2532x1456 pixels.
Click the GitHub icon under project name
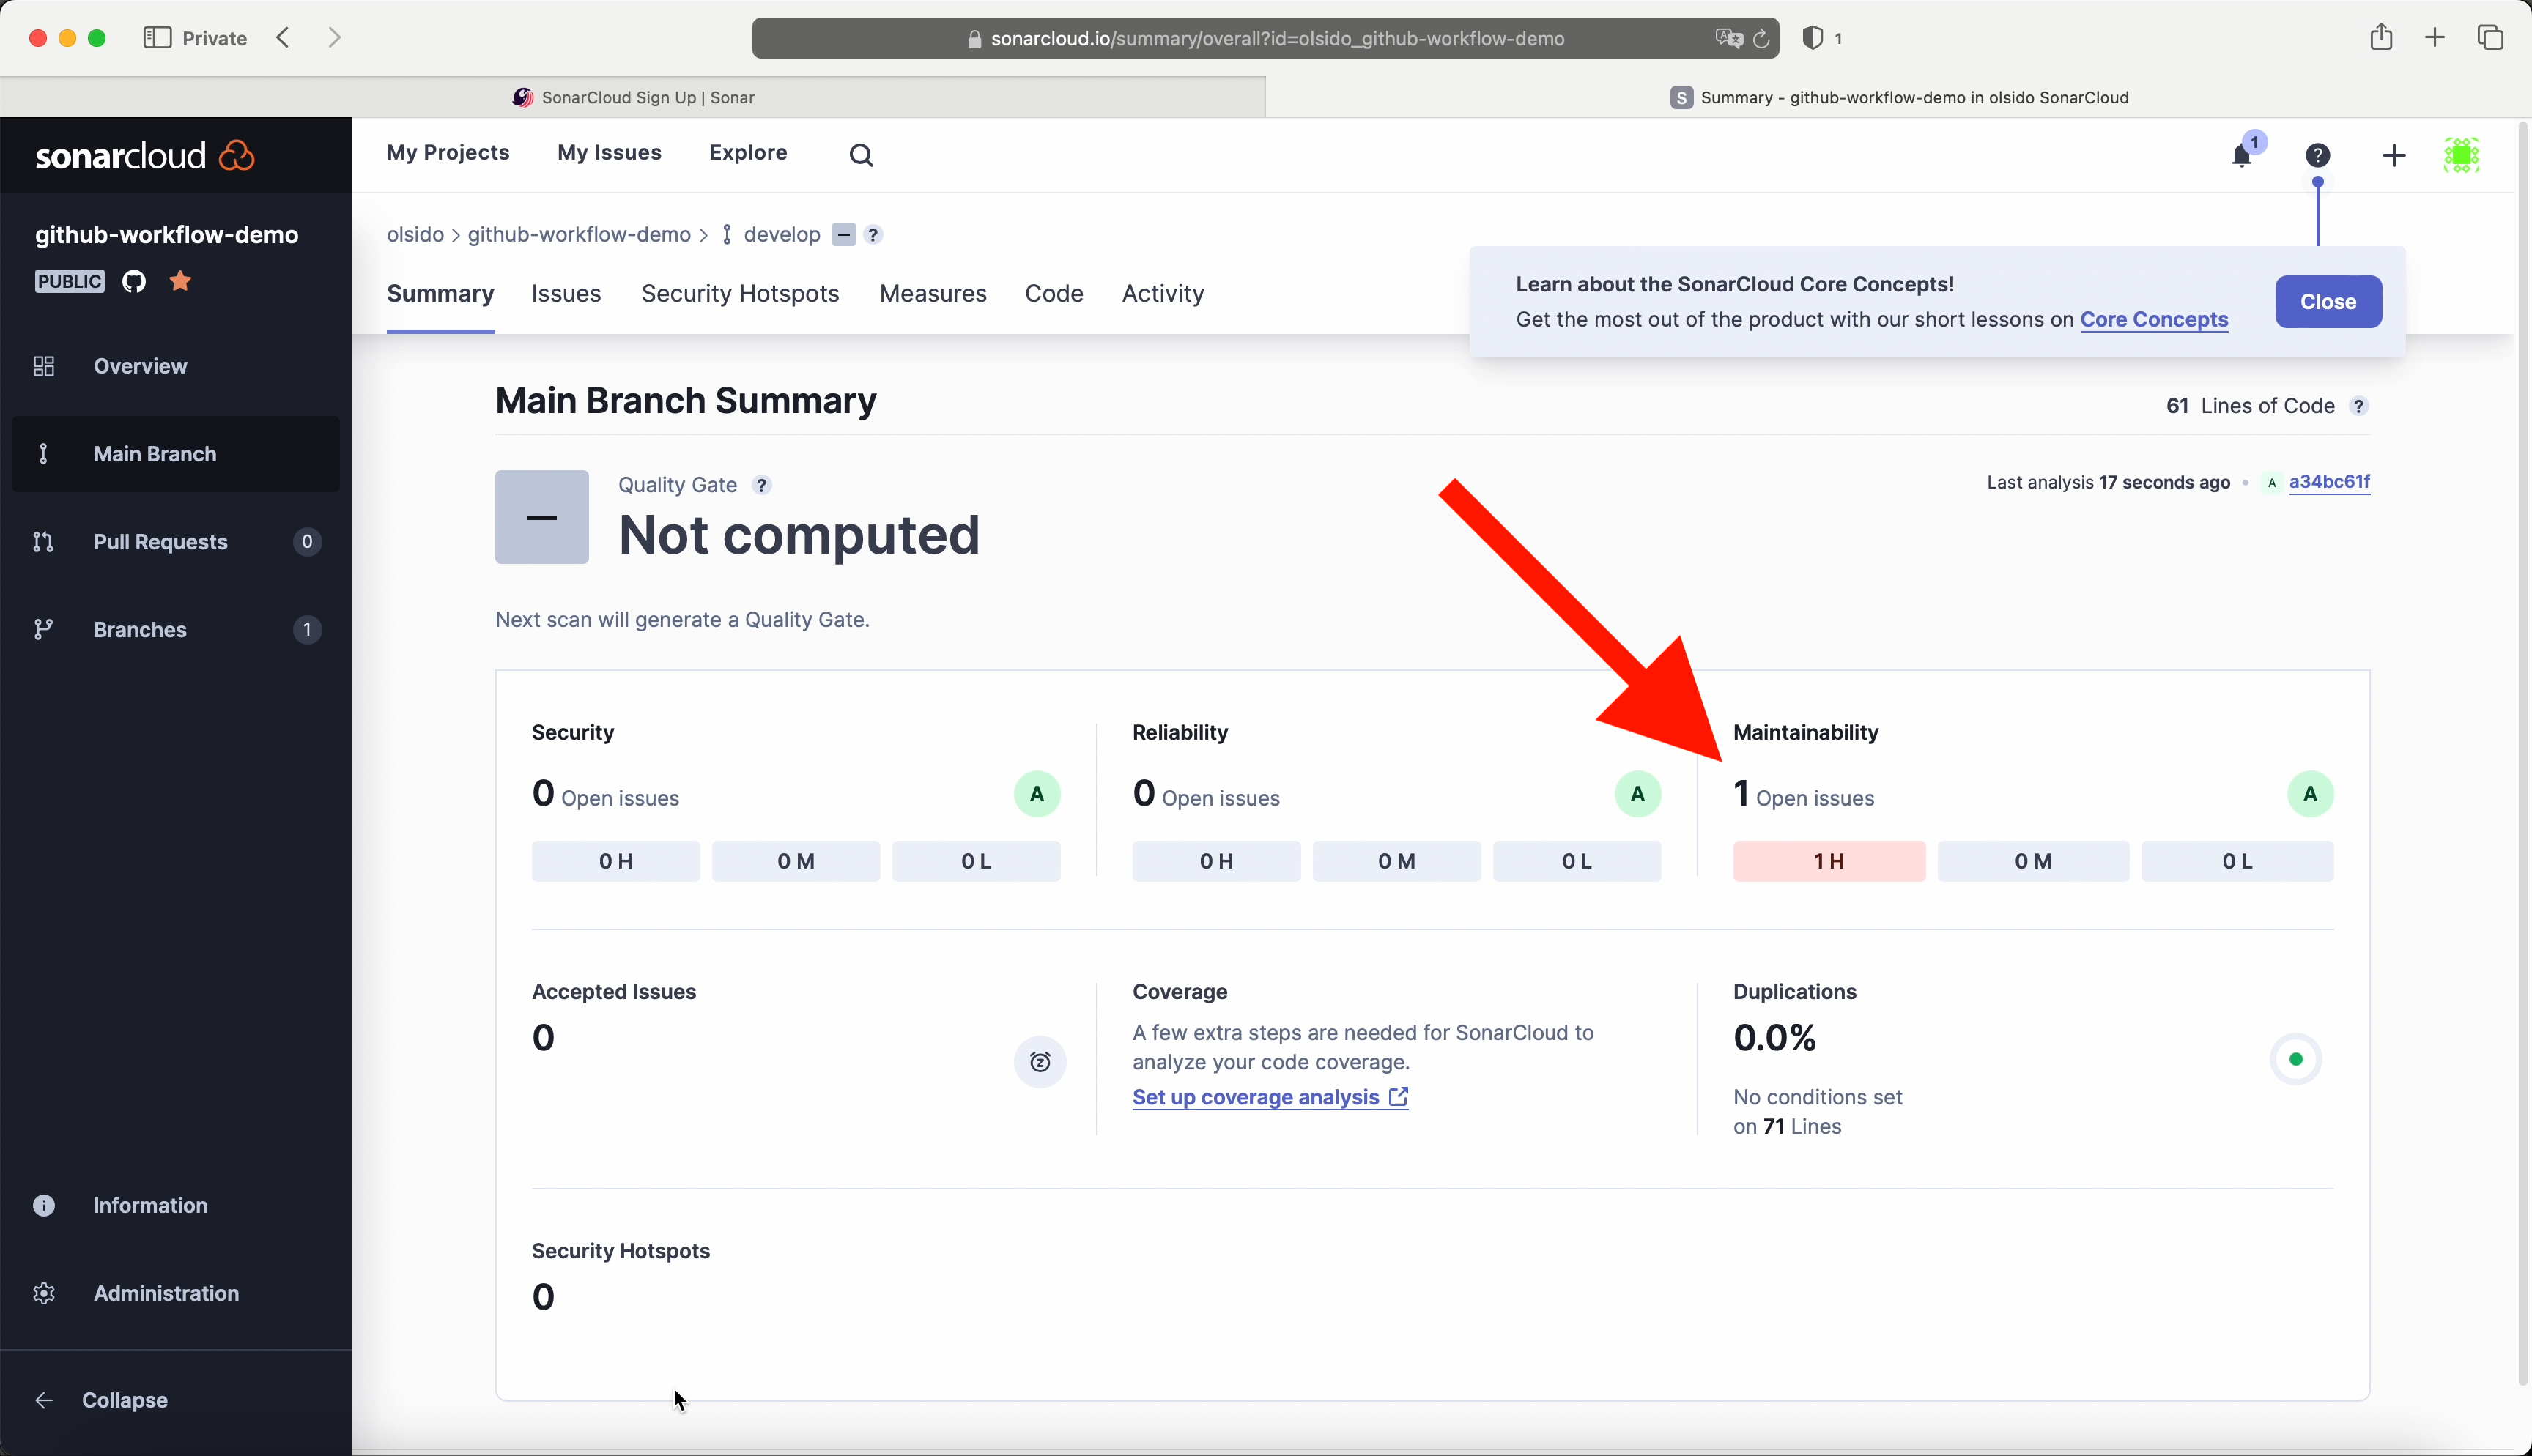[134, 281]
